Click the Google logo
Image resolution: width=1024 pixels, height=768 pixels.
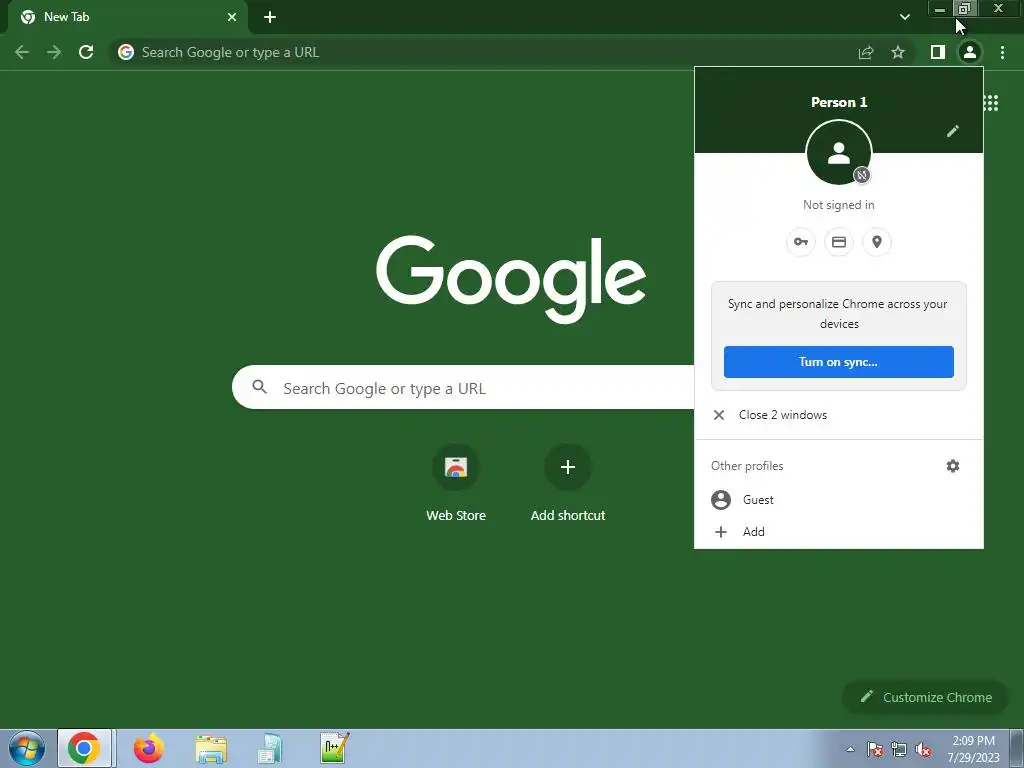(511, 279)
